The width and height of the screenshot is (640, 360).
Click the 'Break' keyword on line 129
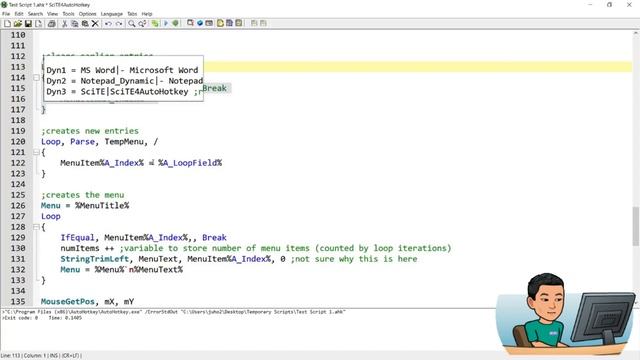pyautogui.click(x=214, y=238)
